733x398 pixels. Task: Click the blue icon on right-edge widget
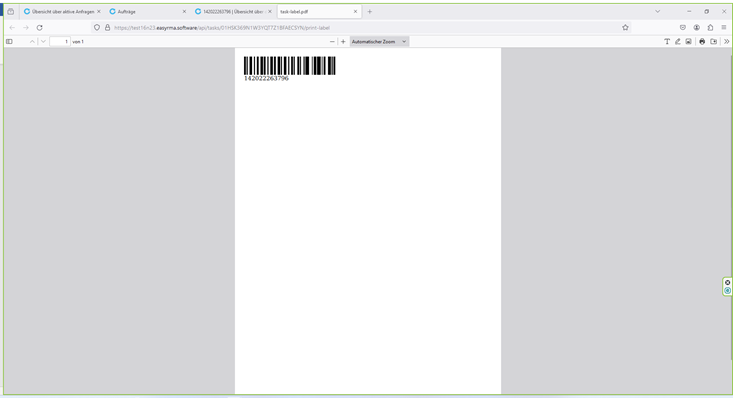(727, 290)
